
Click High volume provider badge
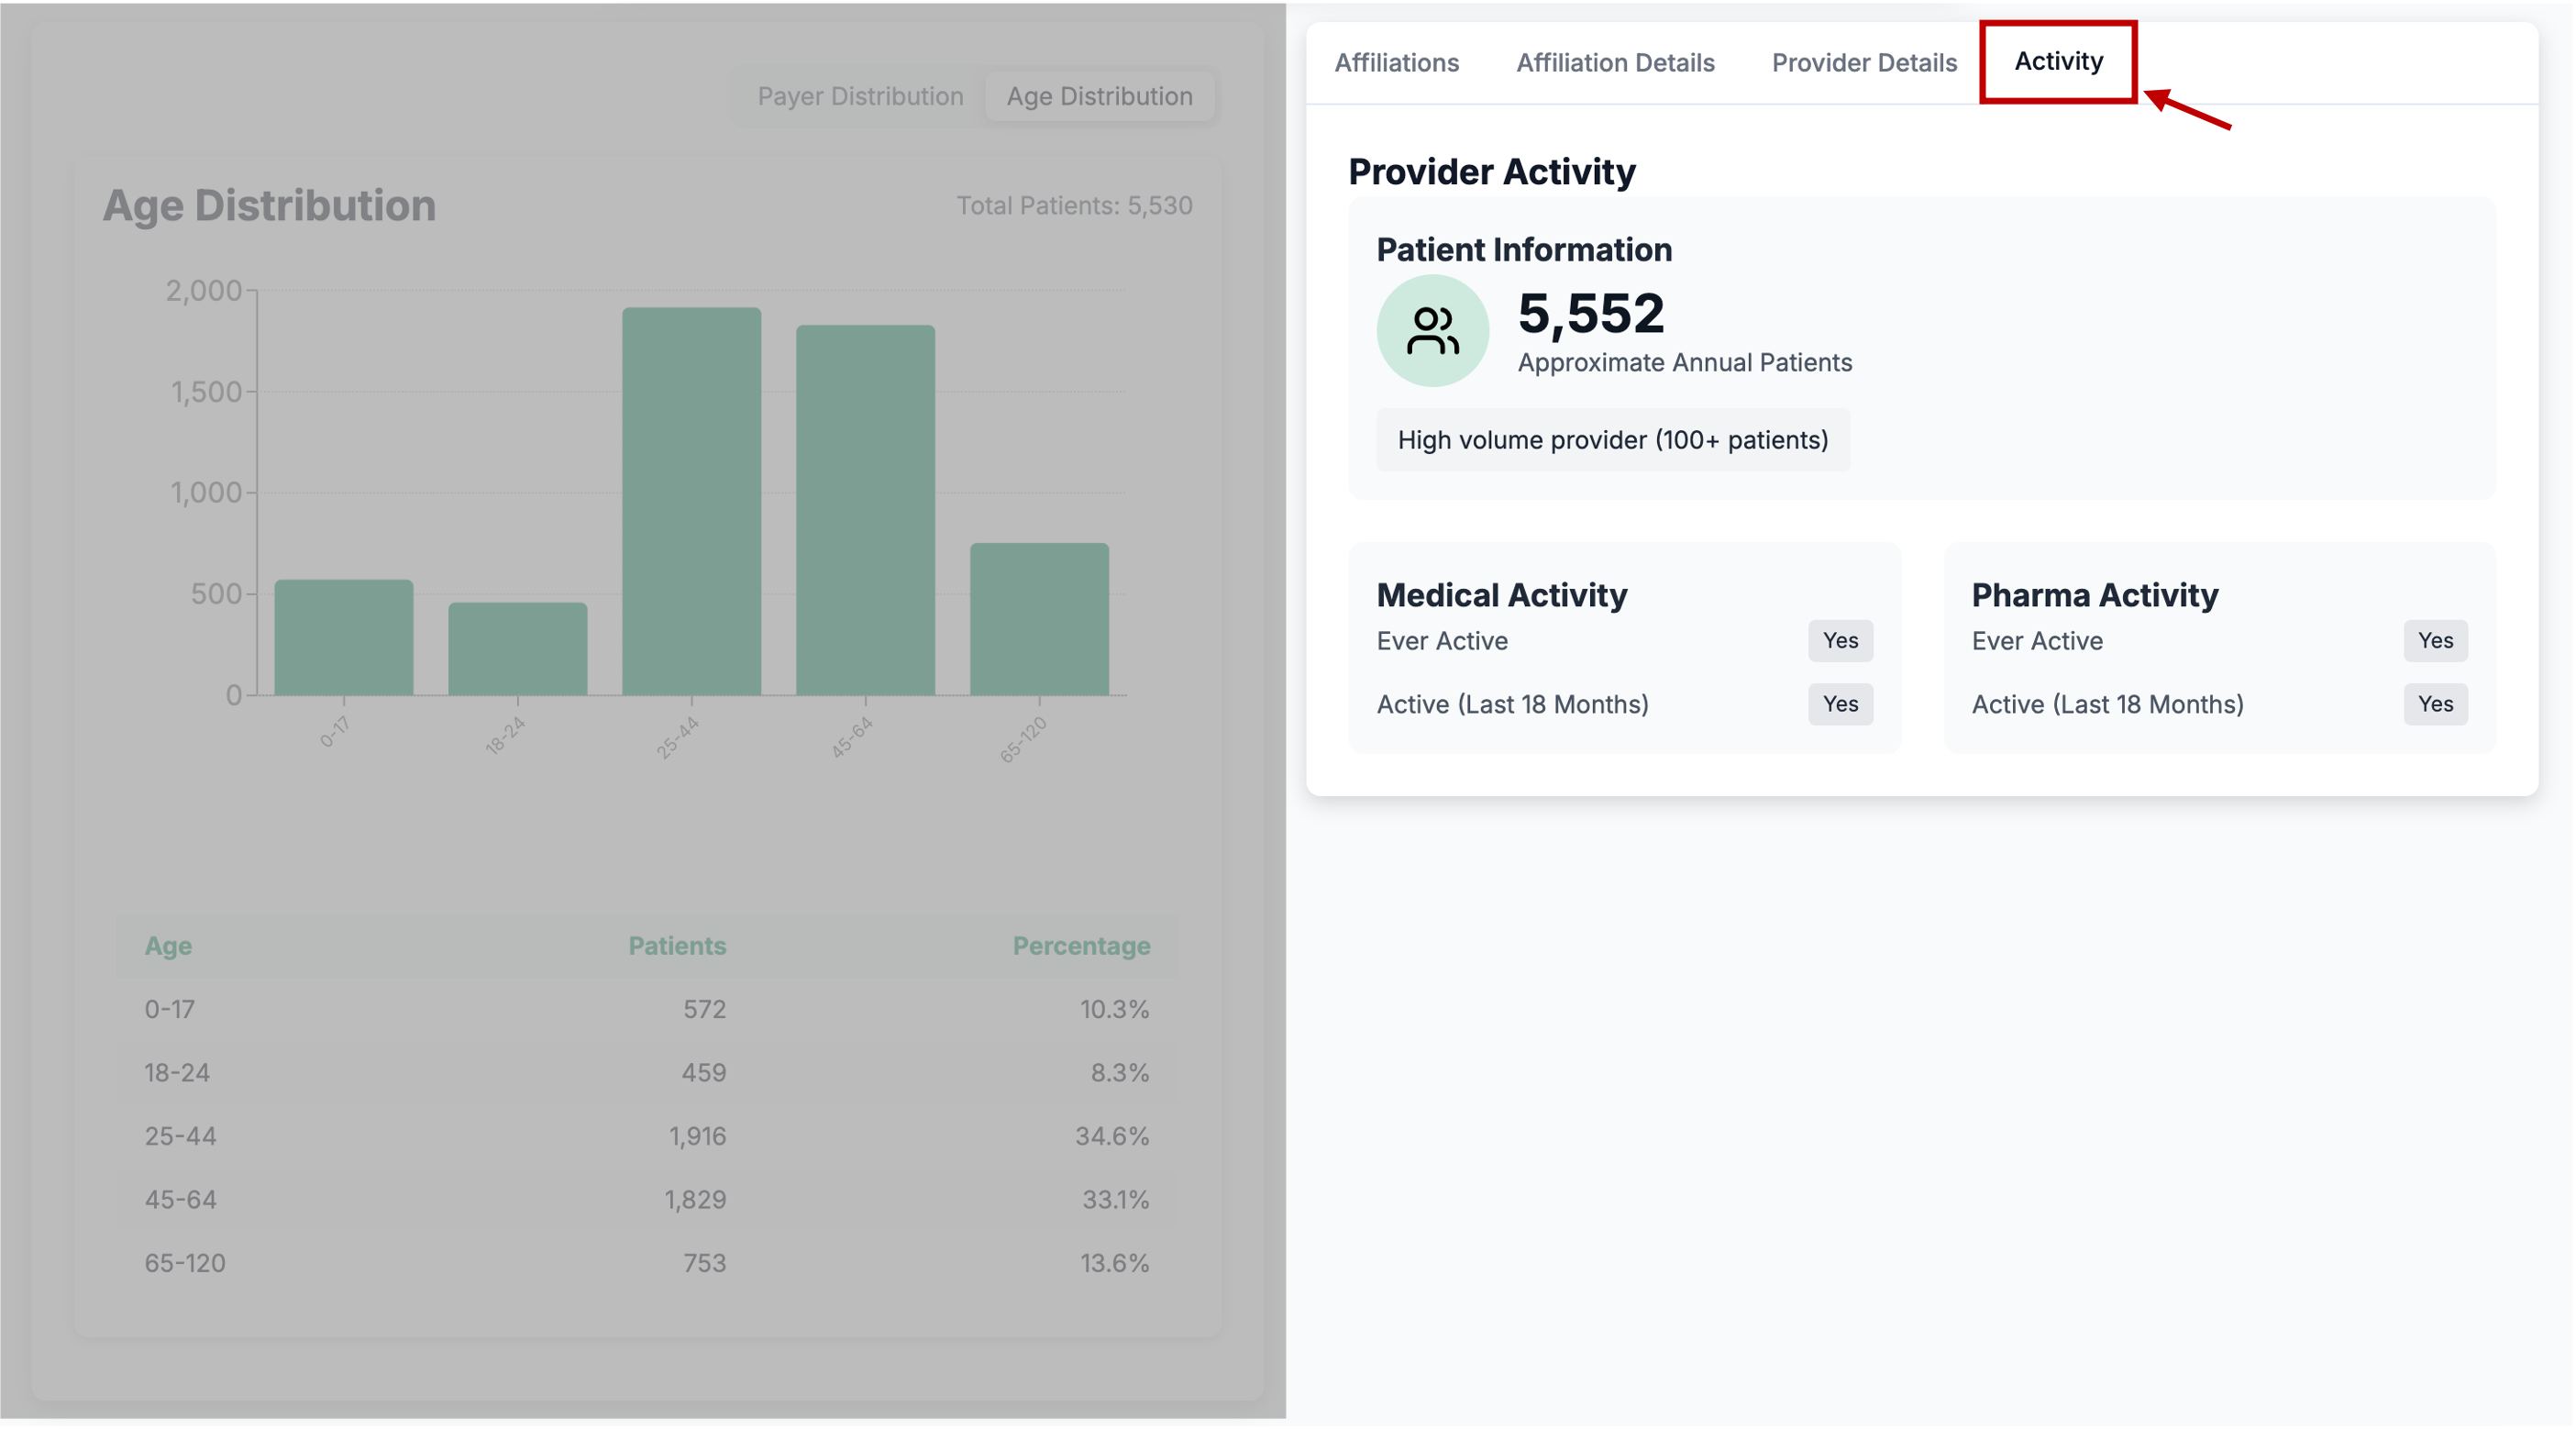pos(1612,440)
